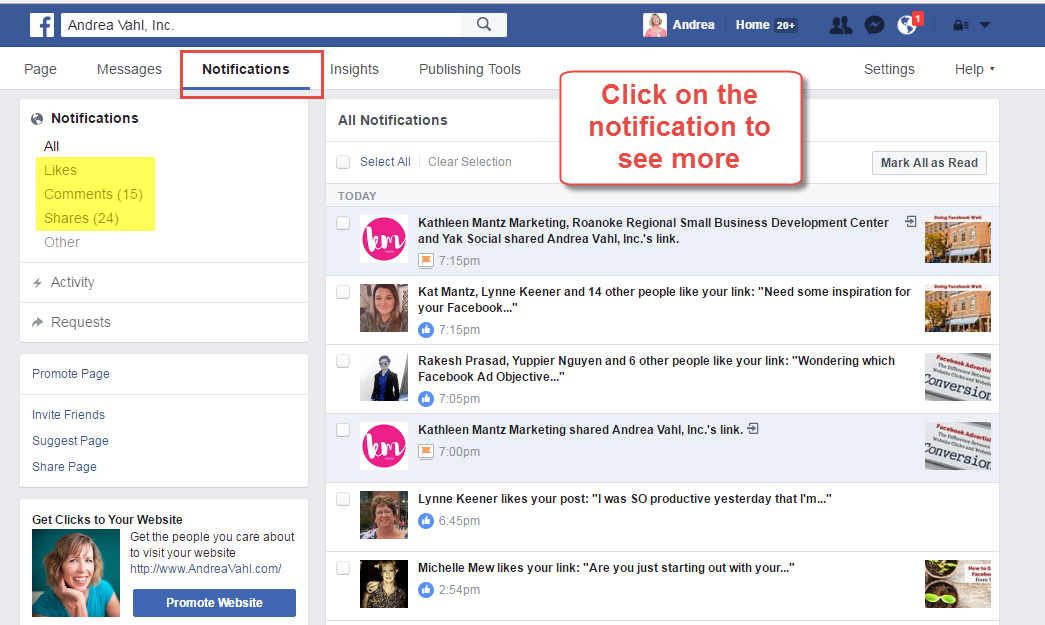
Task: Click Andrea's profile picture in top bar
Action: 654,25
